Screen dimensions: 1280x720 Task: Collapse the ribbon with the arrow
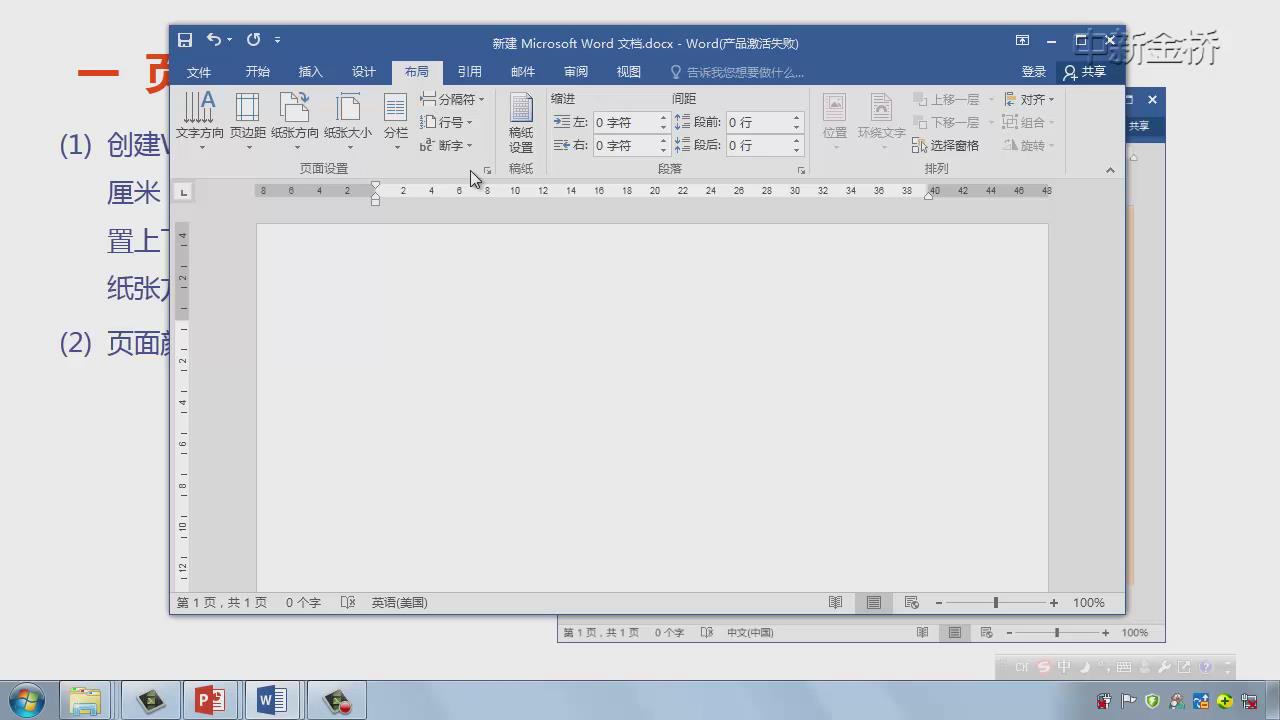coord(1110,170)
